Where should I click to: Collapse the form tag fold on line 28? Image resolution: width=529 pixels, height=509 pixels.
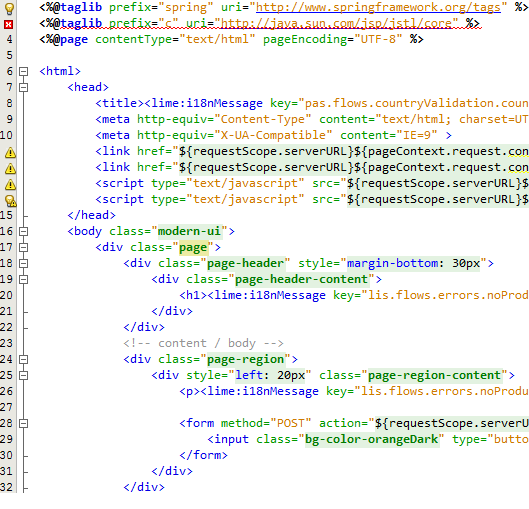click(23, 423)
